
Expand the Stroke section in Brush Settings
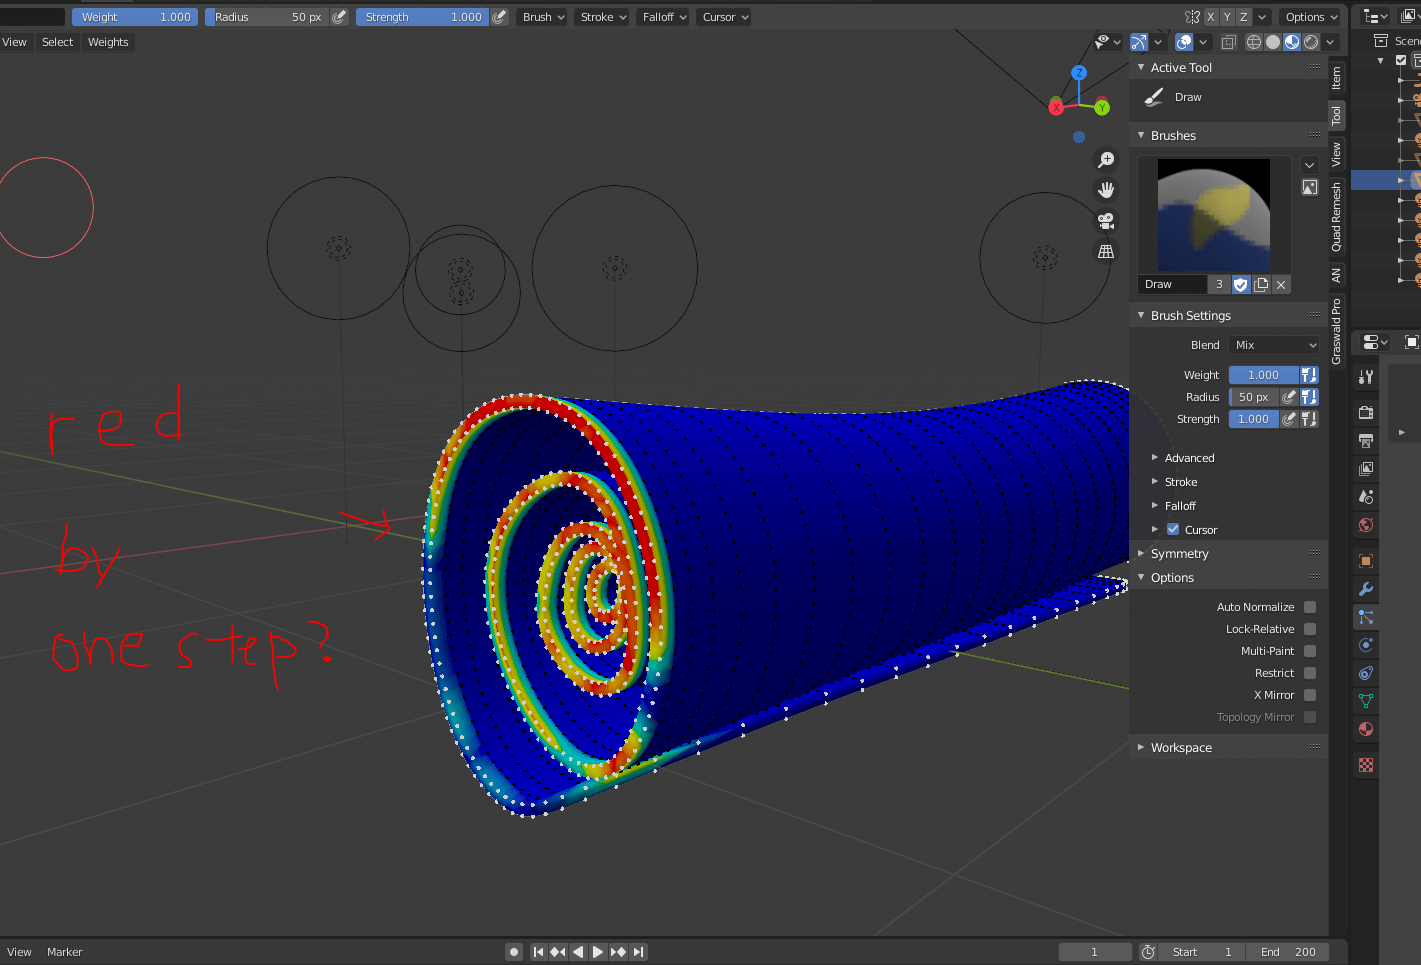pyautogui.click(x=1181, y=481)
